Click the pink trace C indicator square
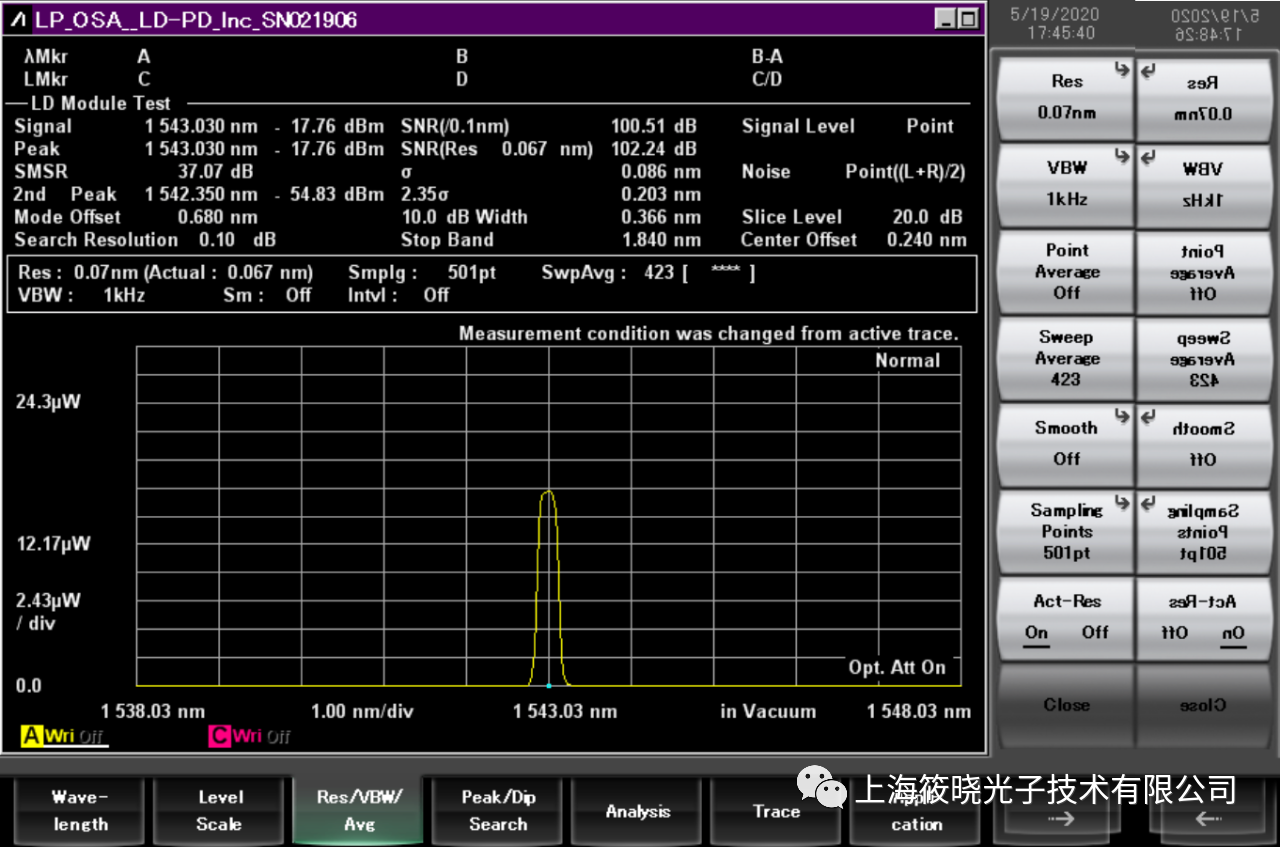 [219, 737]
